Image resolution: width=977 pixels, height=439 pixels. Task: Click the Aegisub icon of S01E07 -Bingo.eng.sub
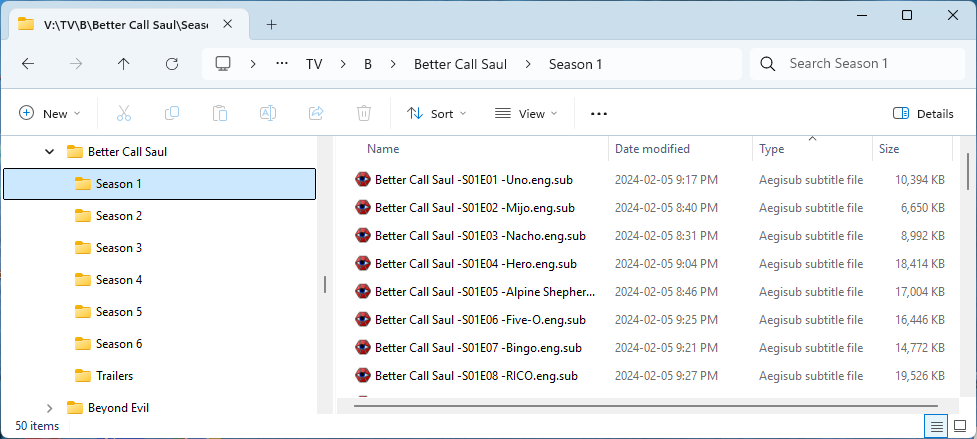click(363, 348)
